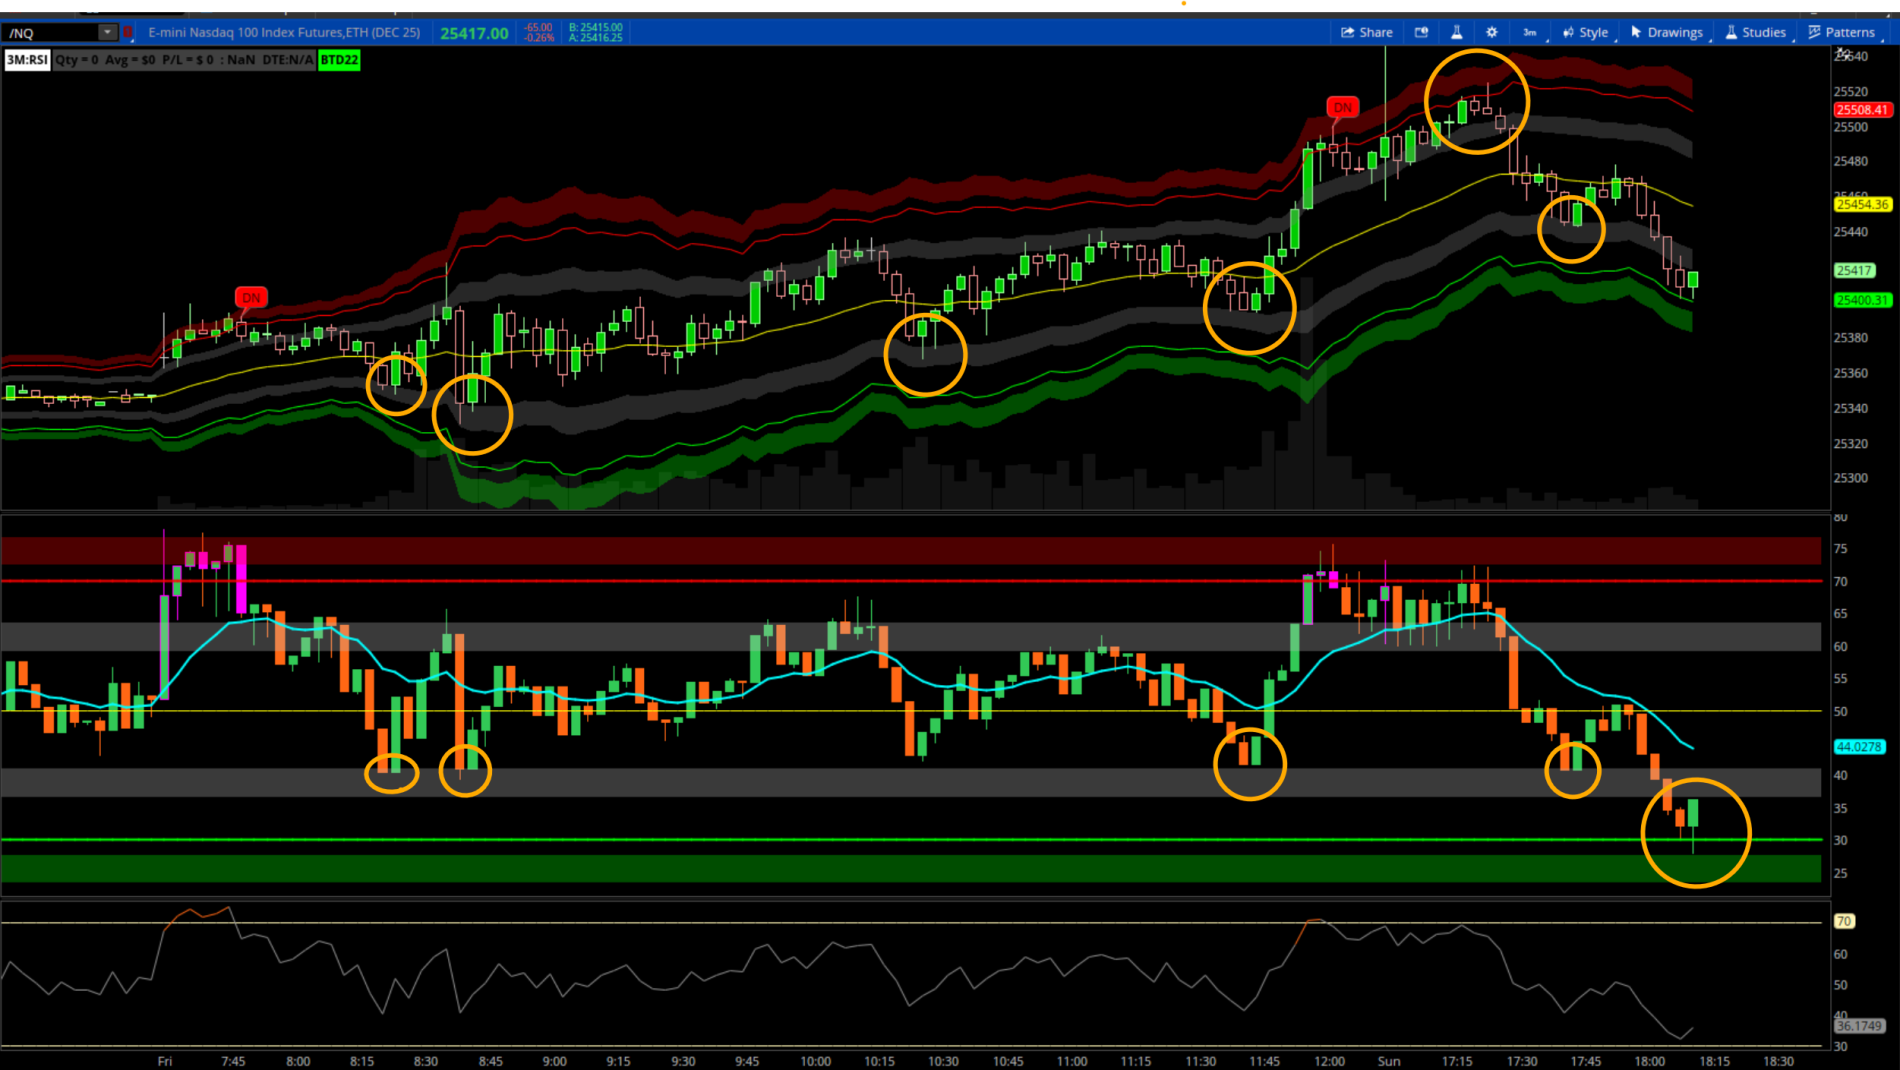
Task: Open the Drawings menu
Action: (1667, 32)
